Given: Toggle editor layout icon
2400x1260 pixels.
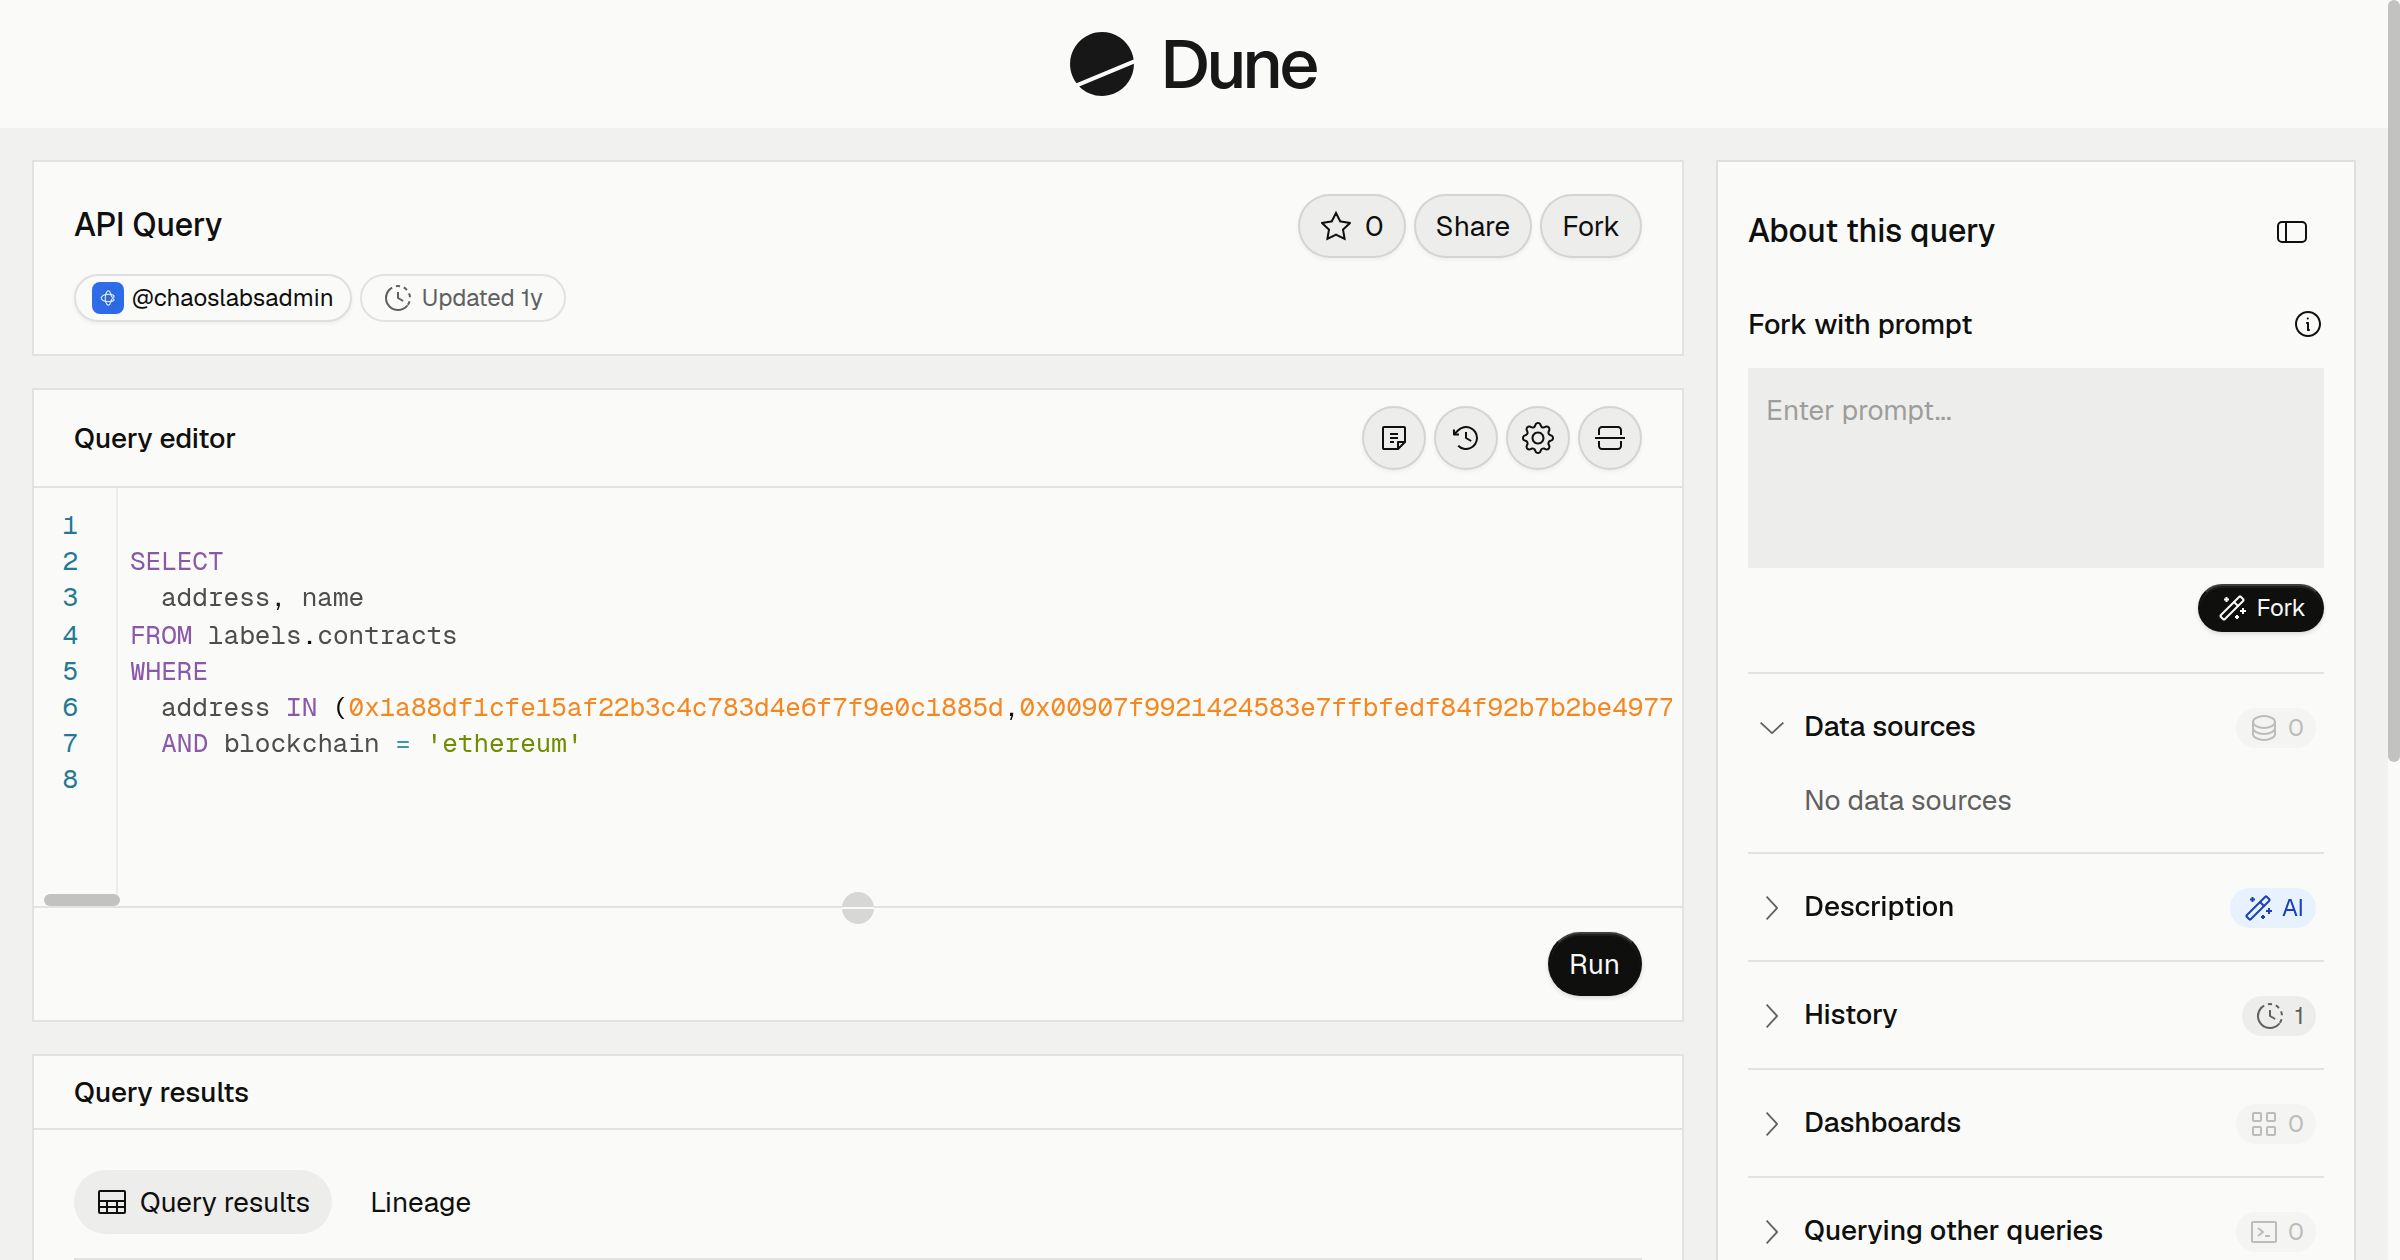Looking at the screenshot, I should [1609, 438].
